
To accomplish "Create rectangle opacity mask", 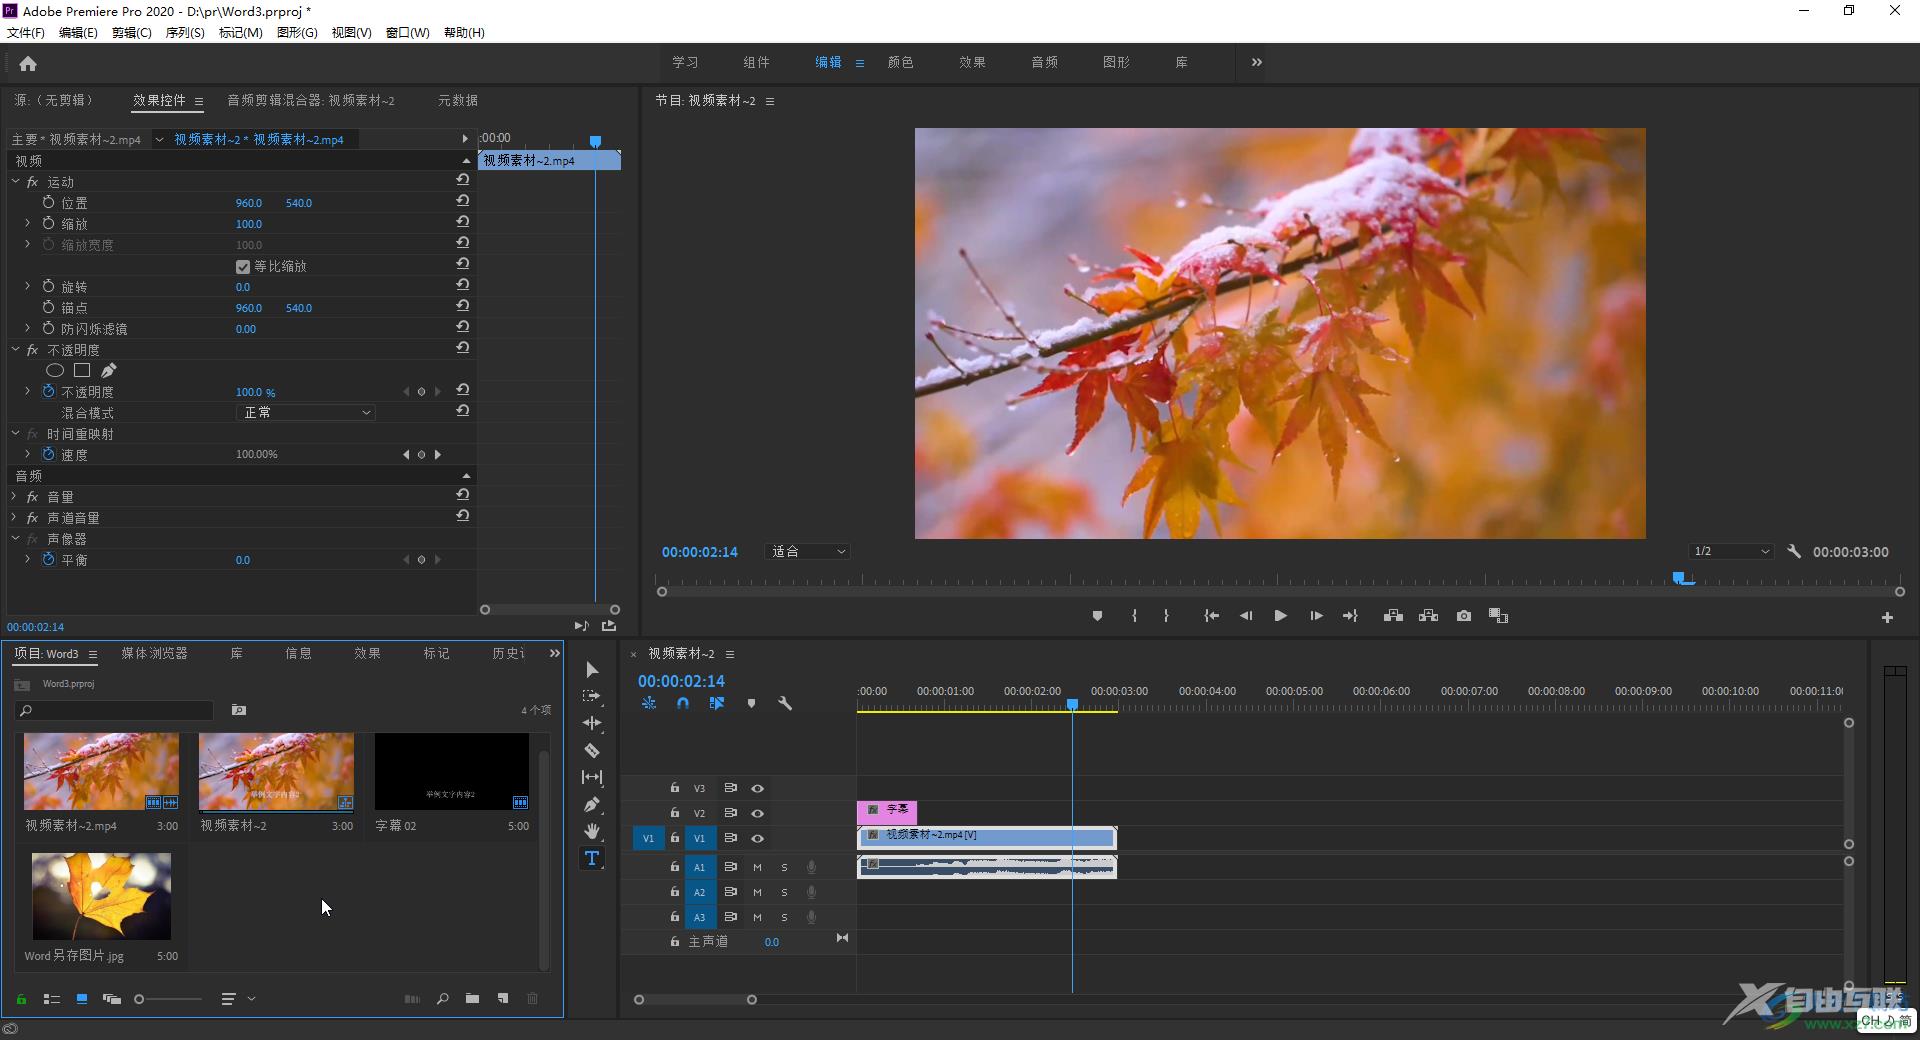I will (82, 370).
